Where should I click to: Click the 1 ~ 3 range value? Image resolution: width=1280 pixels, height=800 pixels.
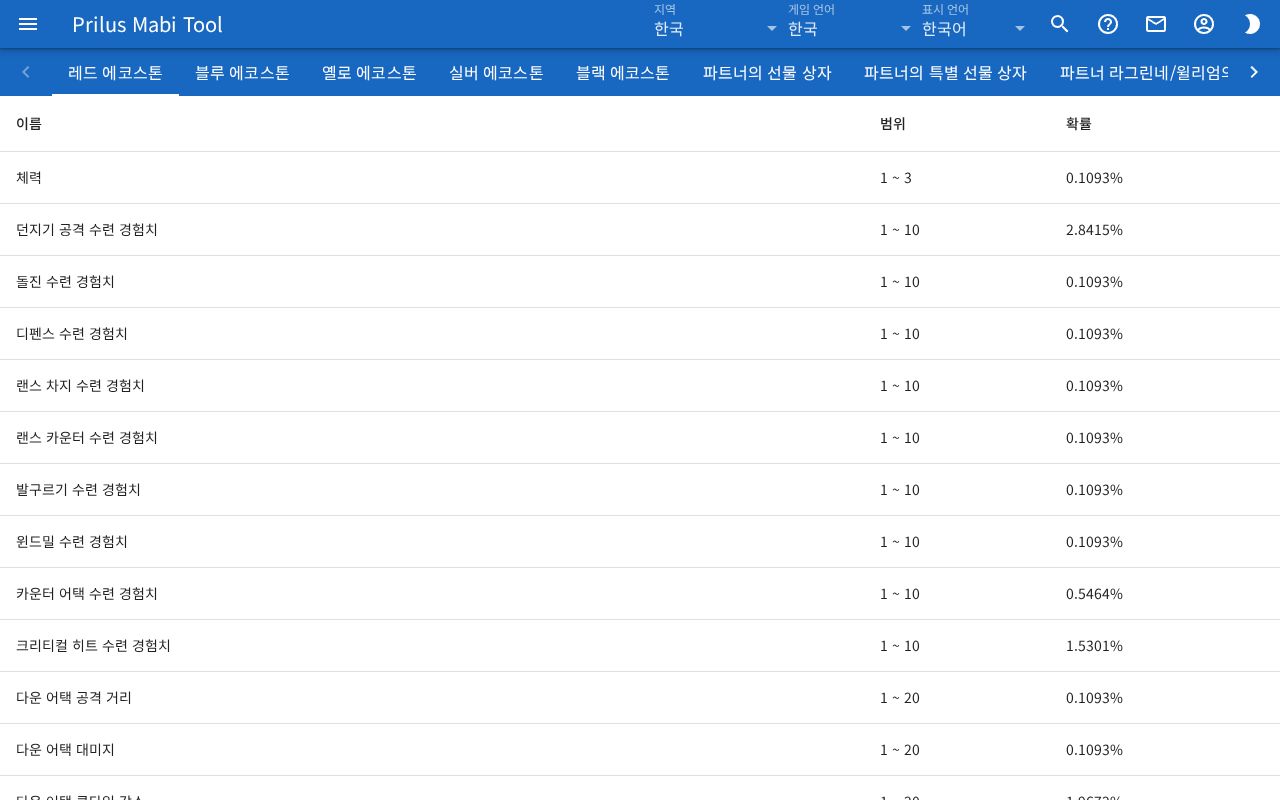pos(896,178)
